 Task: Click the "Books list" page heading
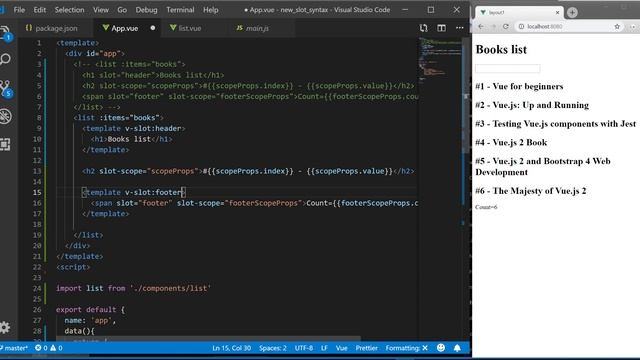click(501, 50)
